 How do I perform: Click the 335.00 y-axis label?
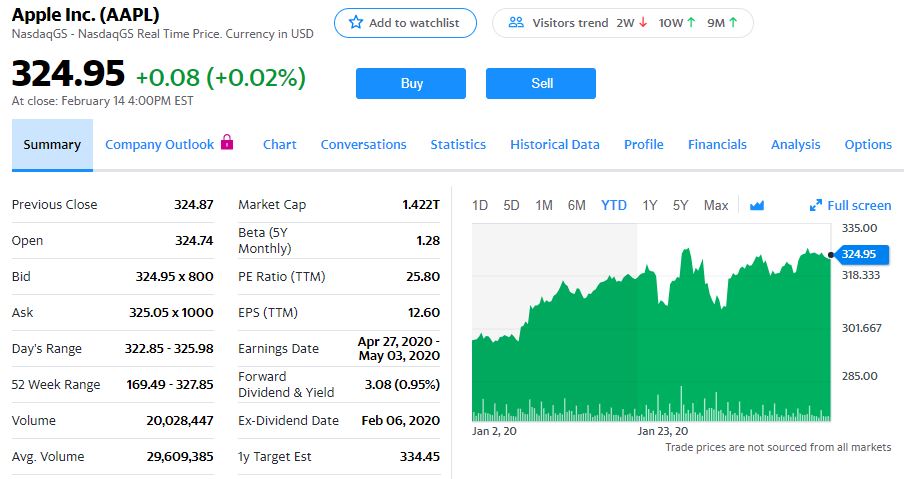pos(859,228)
